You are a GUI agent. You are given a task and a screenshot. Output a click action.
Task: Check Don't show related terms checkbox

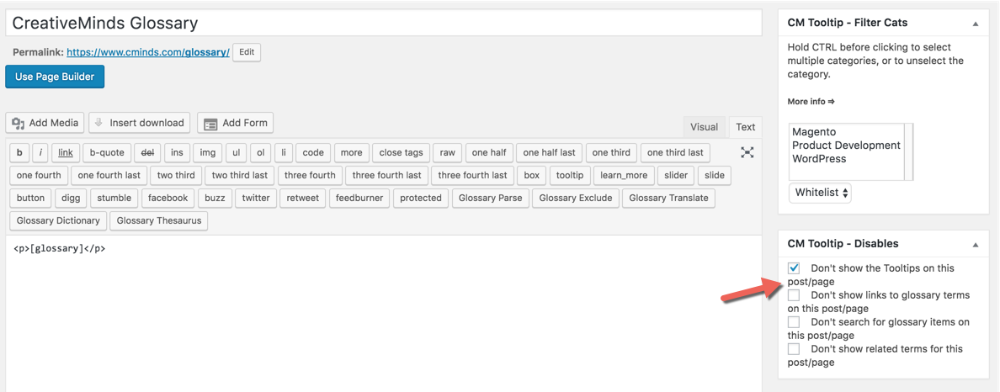tap(794, 349)
